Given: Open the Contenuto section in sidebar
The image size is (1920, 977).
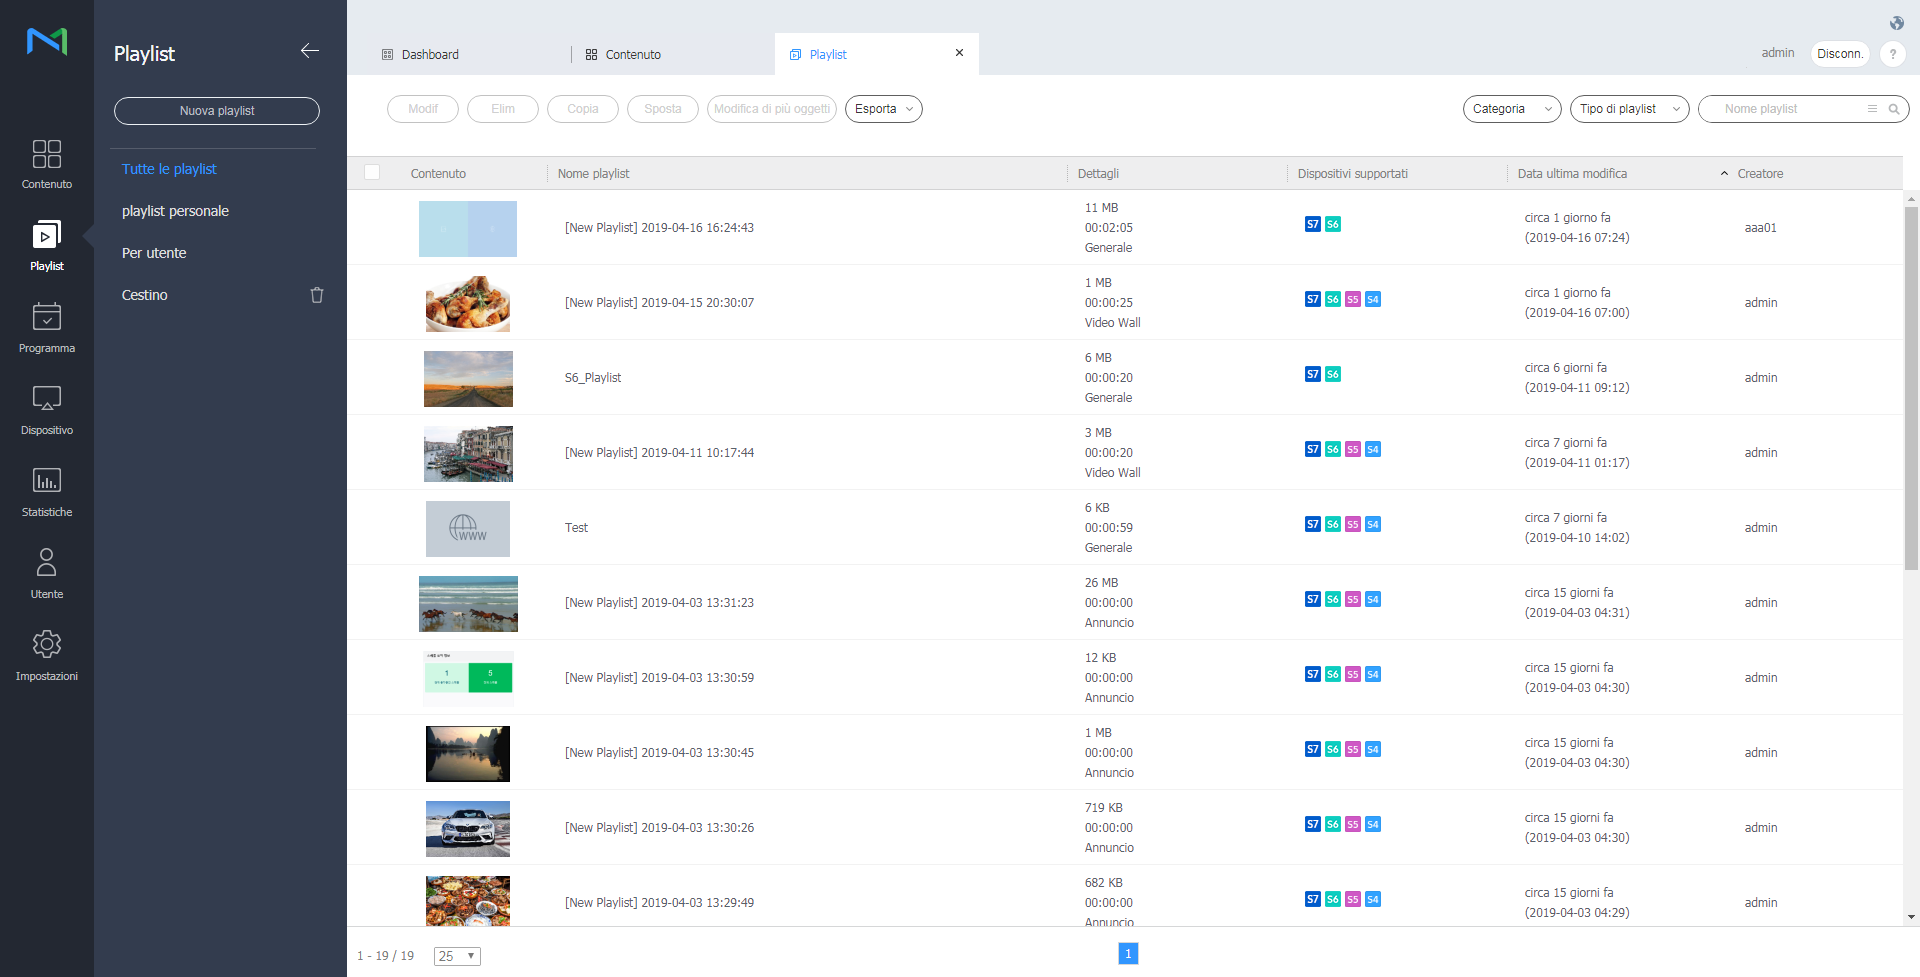Looking at the screenshot, I should pyautogui.click(x=46, y=164).
